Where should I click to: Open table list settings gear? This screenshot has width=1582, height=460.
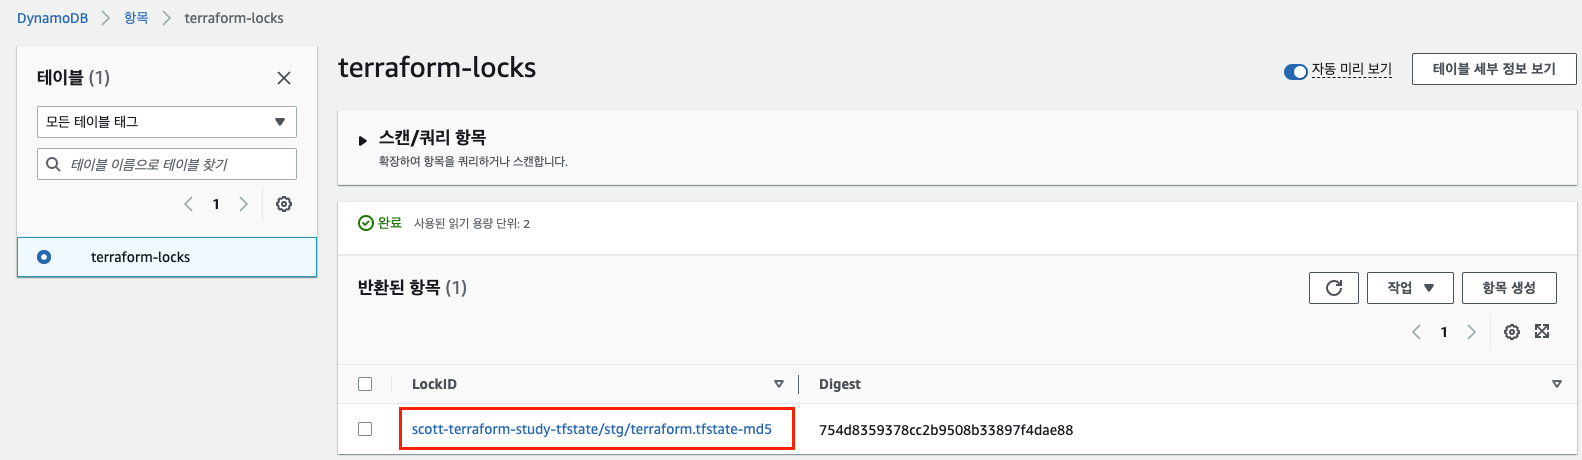[x=284, y=204]
